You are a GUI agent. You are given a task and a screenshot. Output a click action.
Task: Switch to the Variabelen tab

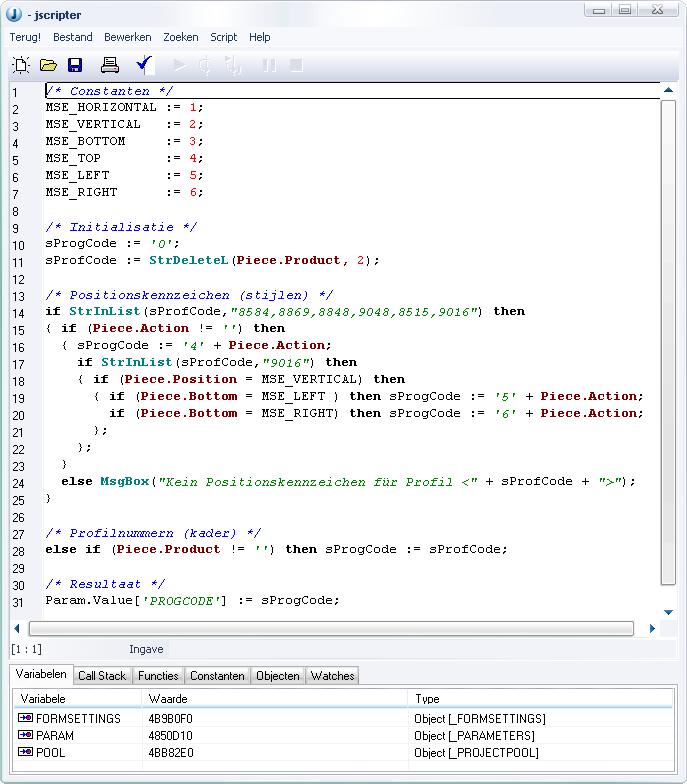point(42,674)
